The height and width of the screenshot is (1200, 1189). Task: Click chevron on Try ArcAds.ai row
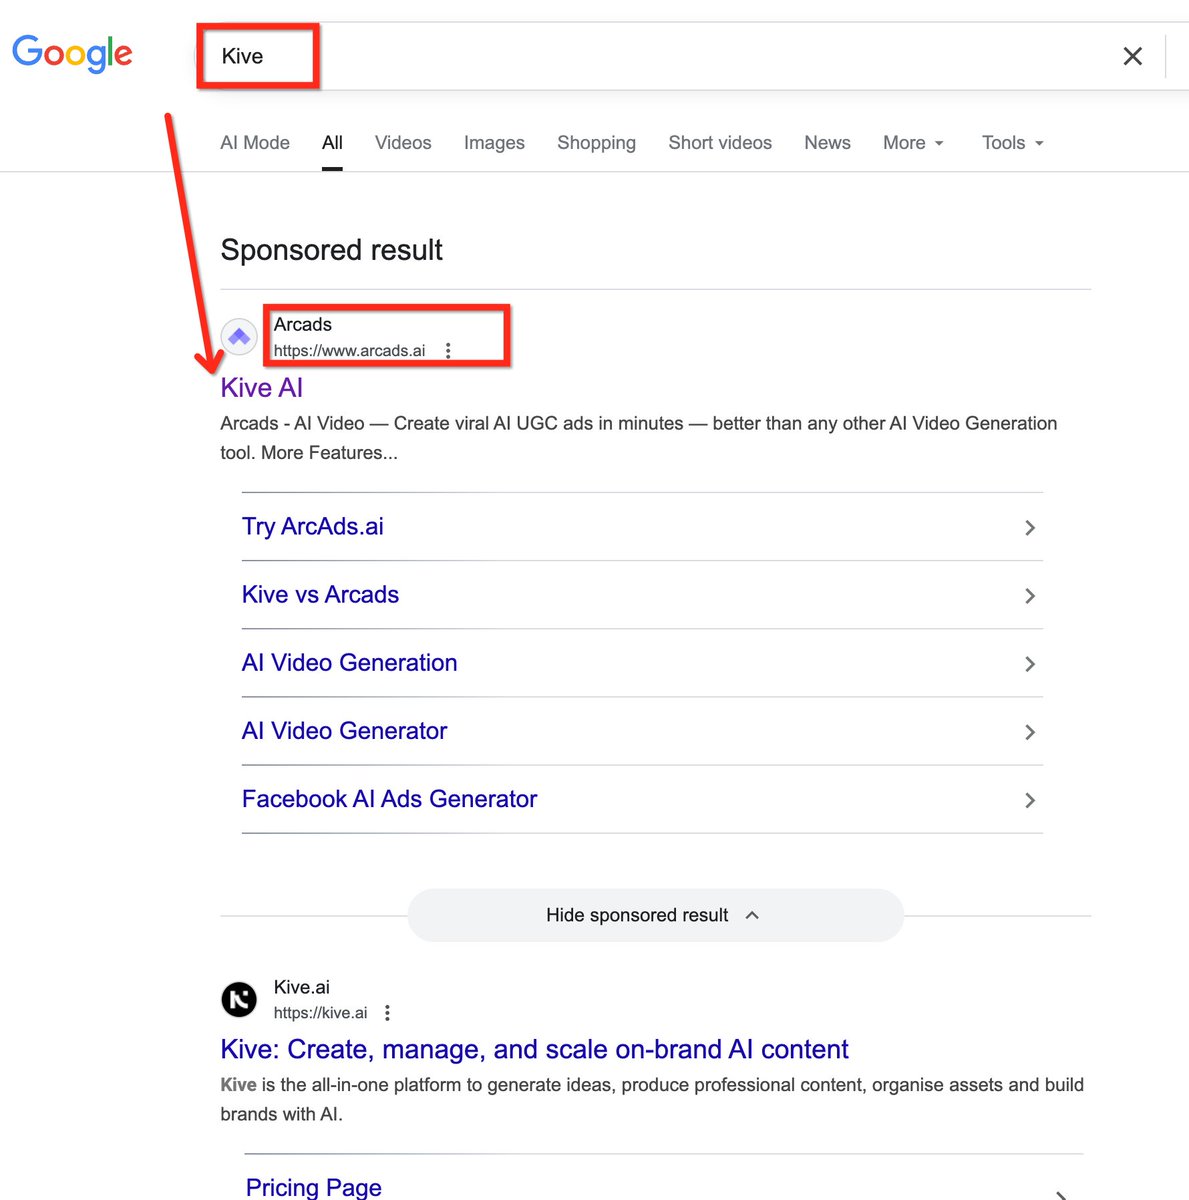[1030, 528]
